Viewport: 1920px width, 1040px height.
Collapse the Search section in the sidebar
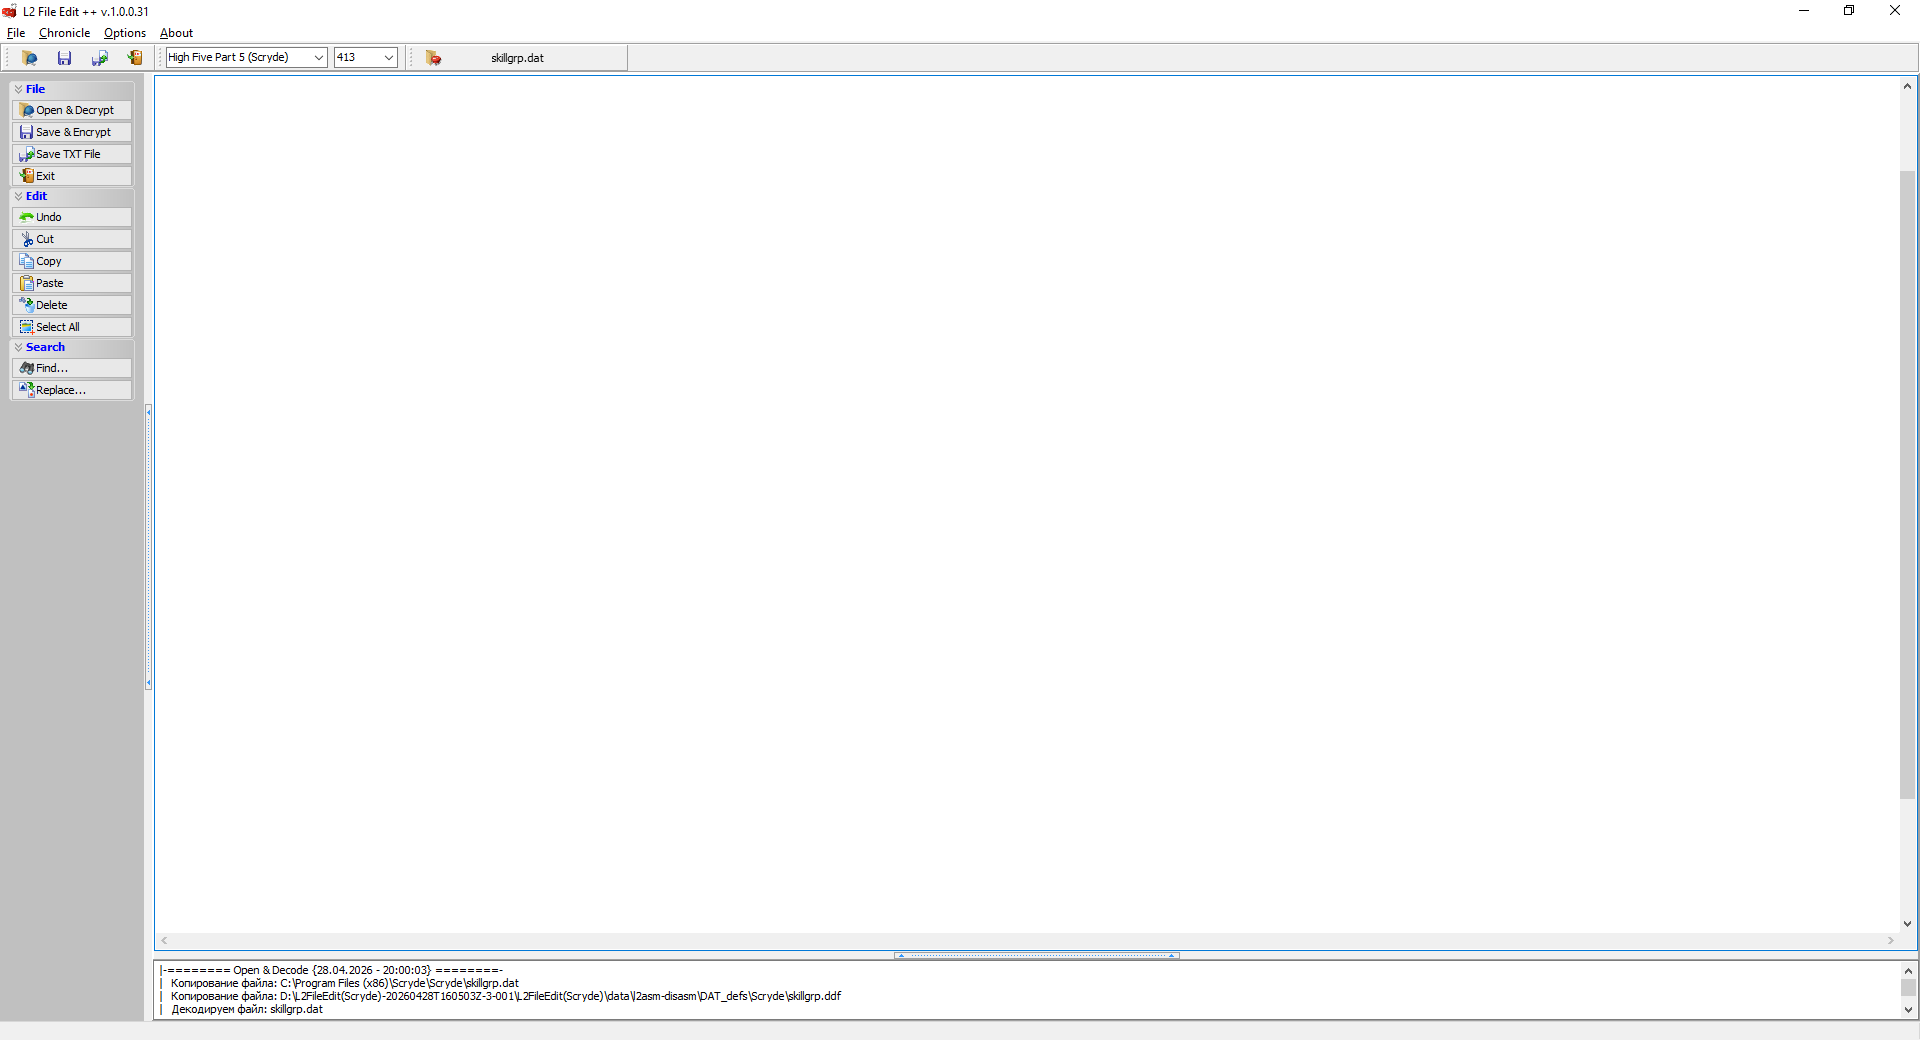tap(19, 347)
